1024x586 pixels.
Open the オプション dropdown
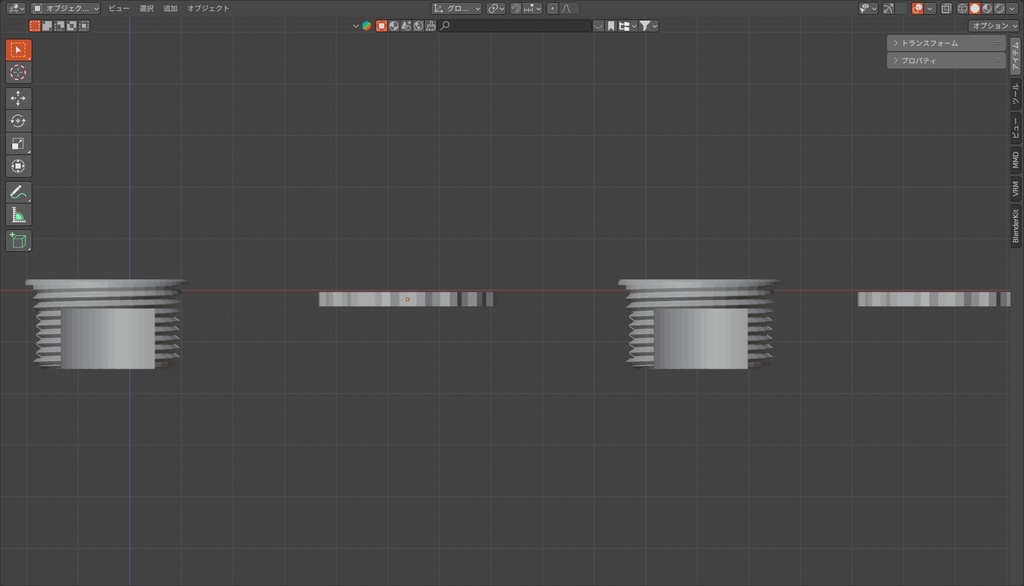[x=993, y=25]
